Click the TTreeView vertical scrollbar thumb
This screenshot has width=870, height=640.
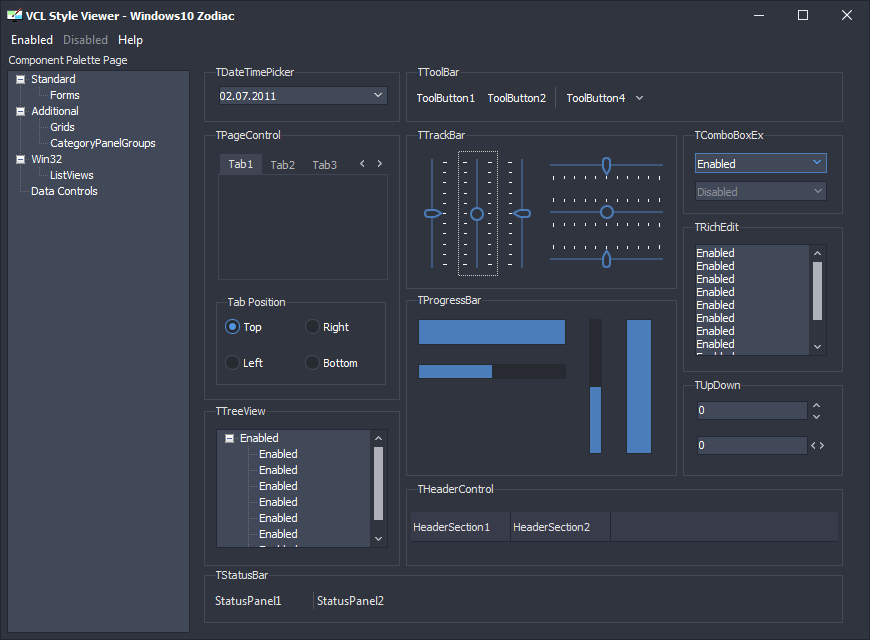click(x=378, y=483)
